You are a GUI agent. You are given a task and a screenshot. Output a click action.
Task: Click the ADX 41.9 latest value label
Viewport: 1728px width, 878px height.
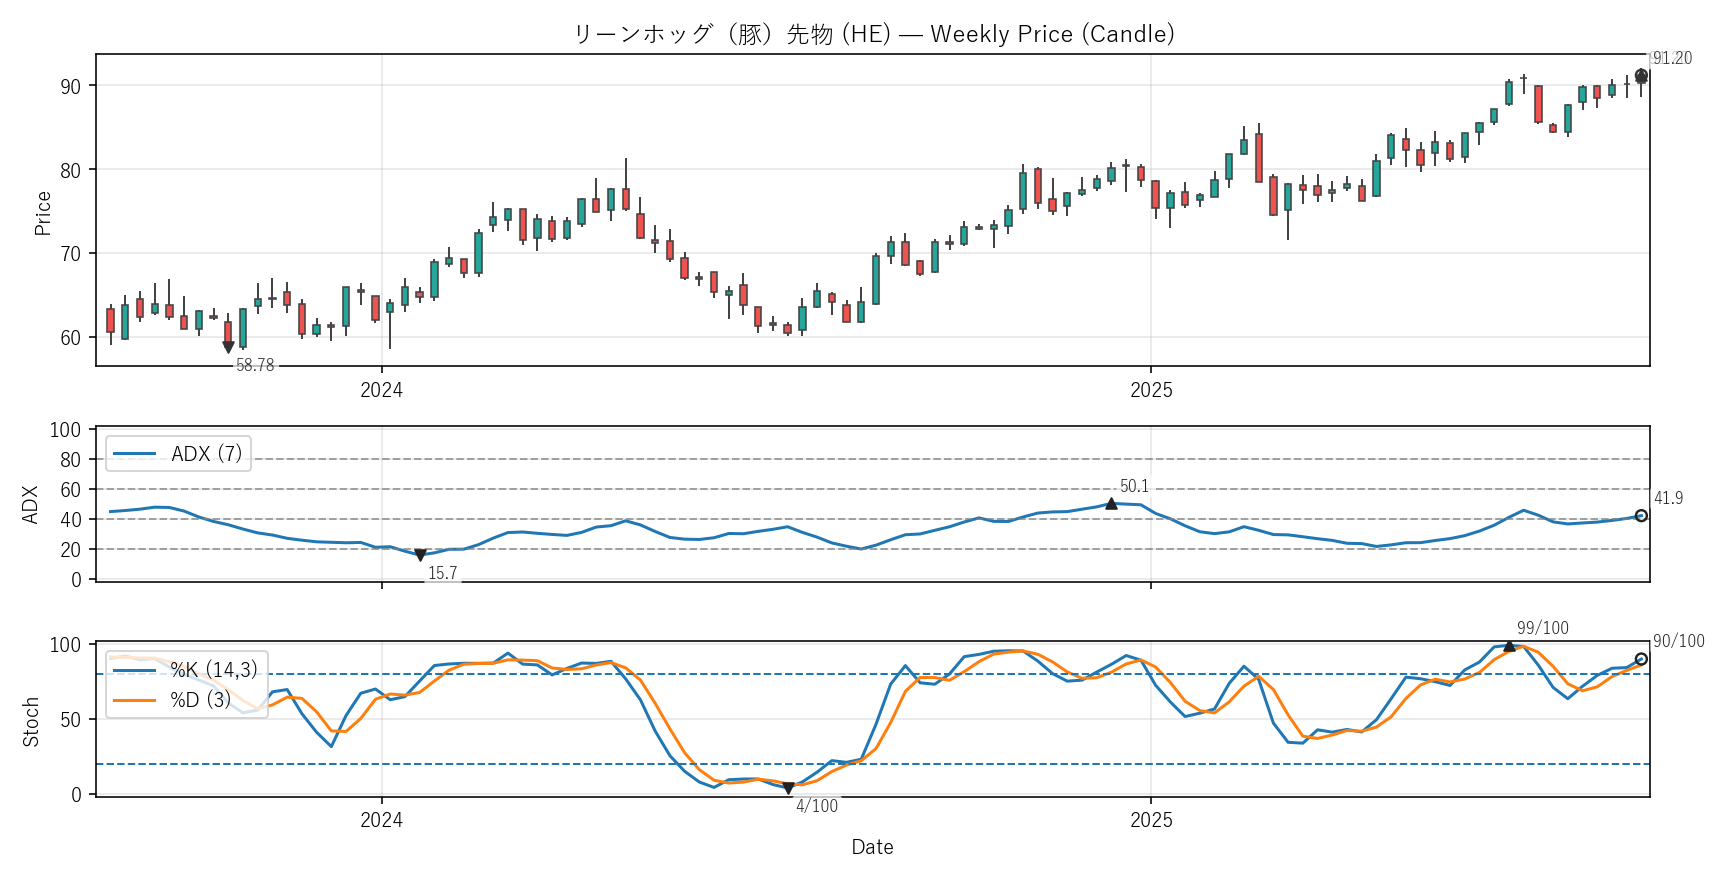point(1668,498)
